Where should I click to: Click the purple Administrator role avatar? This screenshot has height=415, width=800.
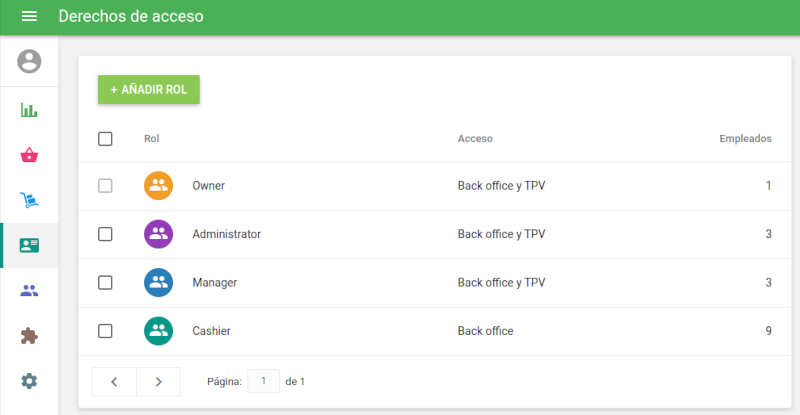(158, 234)
